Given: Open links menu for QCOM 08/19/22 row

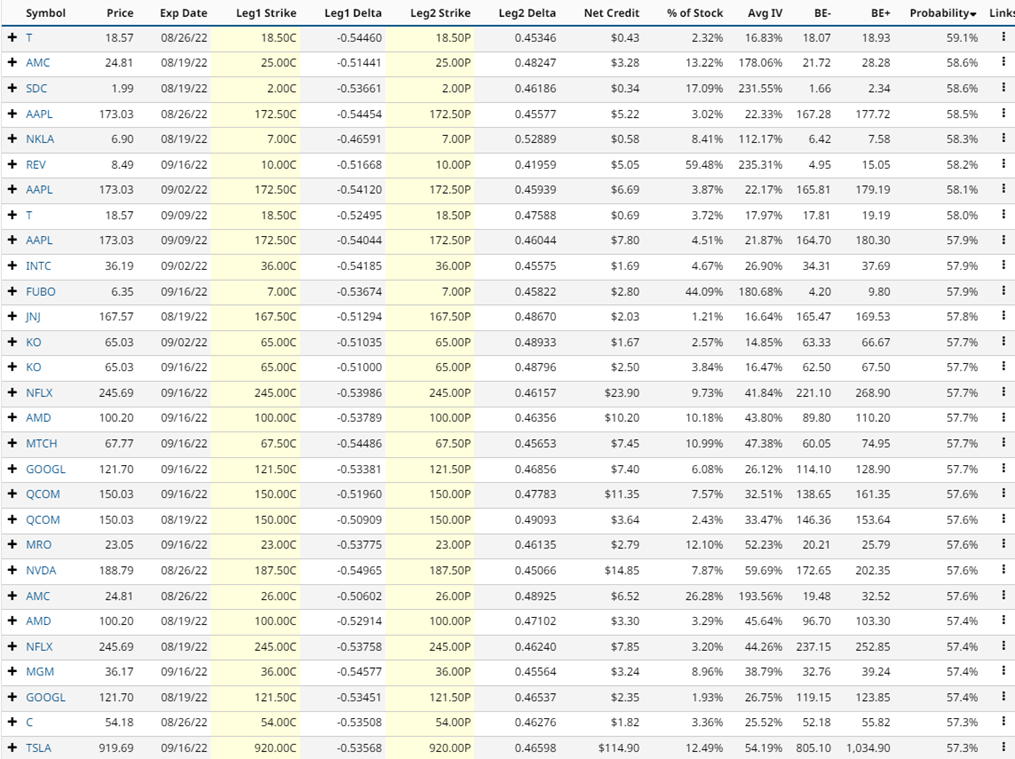Looking at the screenshot, I should tap(1003, 519).
